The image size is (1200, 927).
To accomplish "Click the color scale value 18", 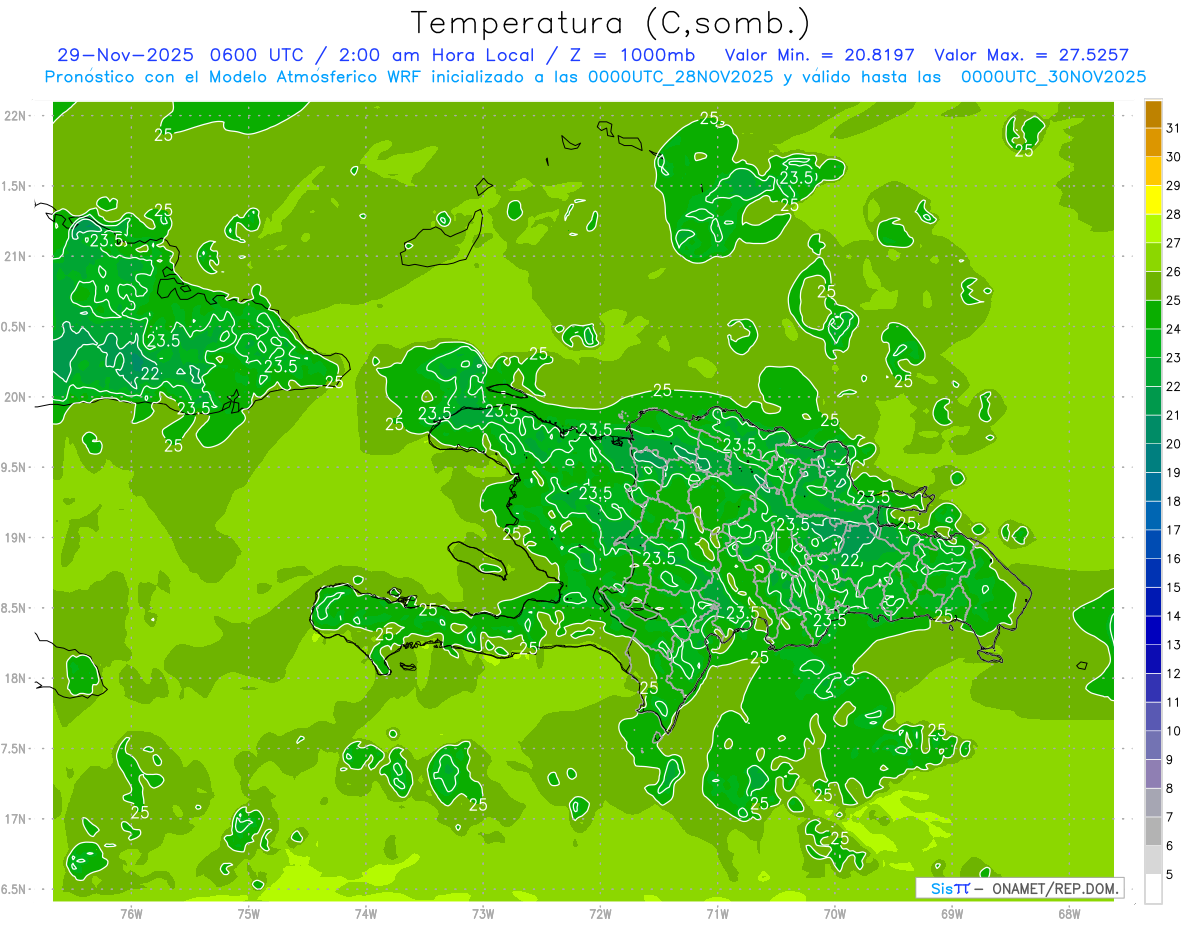I will point(1173,501).
